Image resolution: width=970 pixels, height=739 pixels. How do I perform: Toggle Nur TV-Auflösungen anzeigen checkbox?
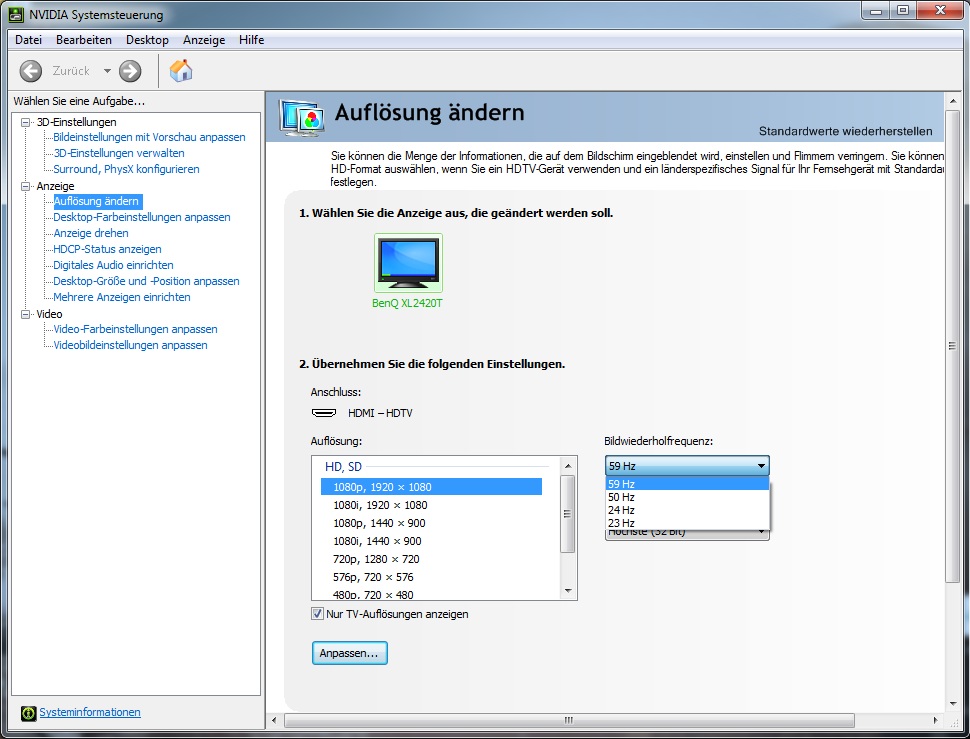click(x=317, y=614)
